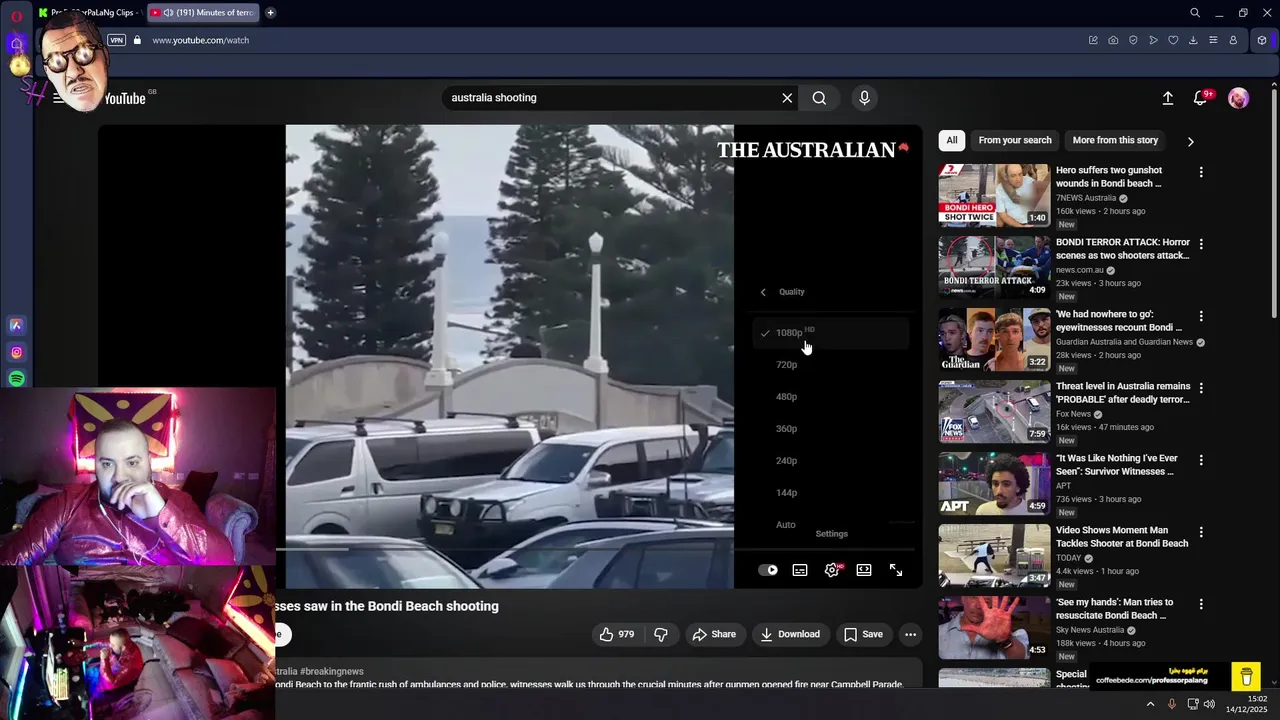Save the video to a playlist

point(863,634)
